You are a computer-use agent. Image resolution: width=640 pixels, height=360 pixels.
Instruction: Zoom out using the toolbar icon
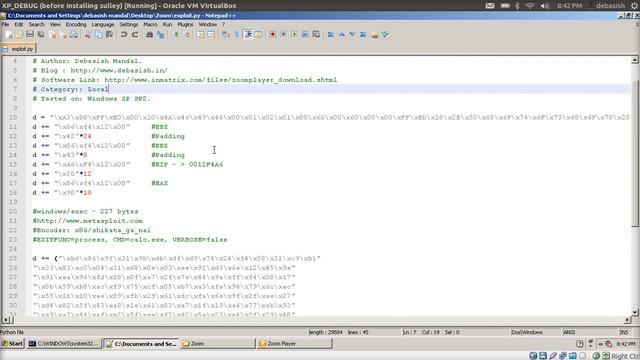pyautogui.click(x=187, y=35)
